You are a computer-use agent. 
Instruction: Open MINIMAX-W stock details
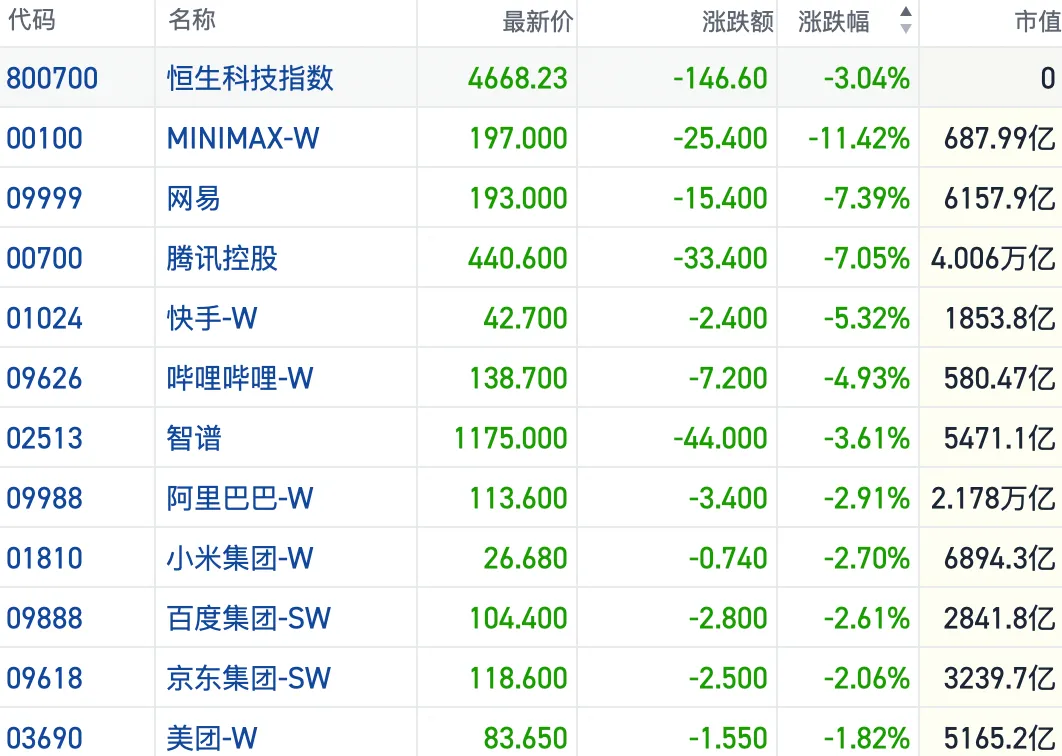[242, 138]
